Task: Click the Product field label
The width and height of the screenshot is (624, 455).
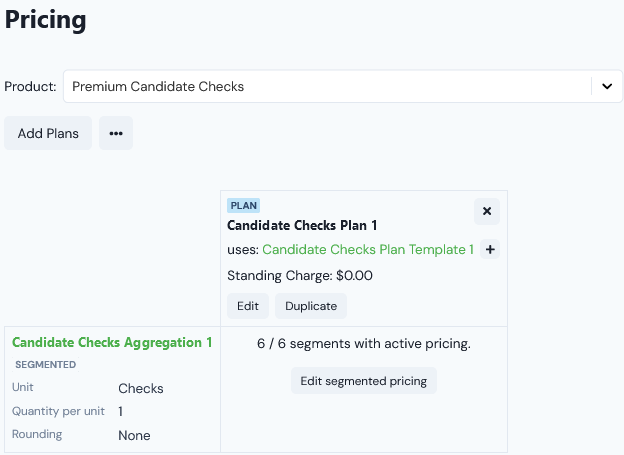Action: (30, 87)
